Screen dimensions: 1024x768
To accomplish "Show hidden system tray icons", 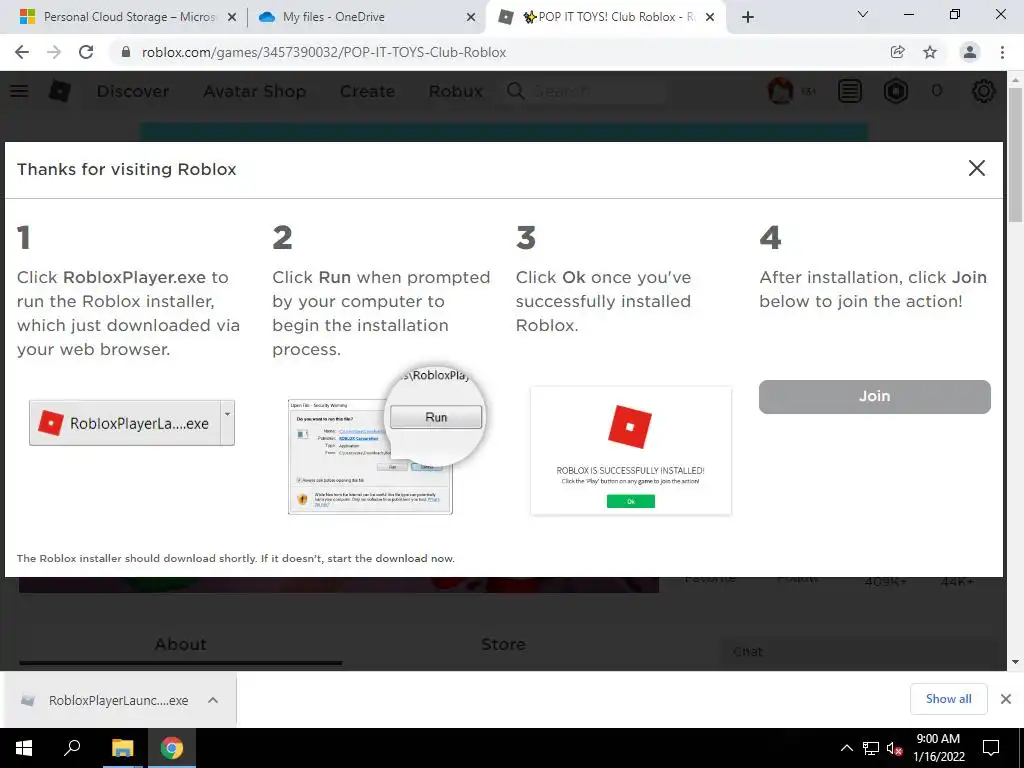I will (846, 748).
